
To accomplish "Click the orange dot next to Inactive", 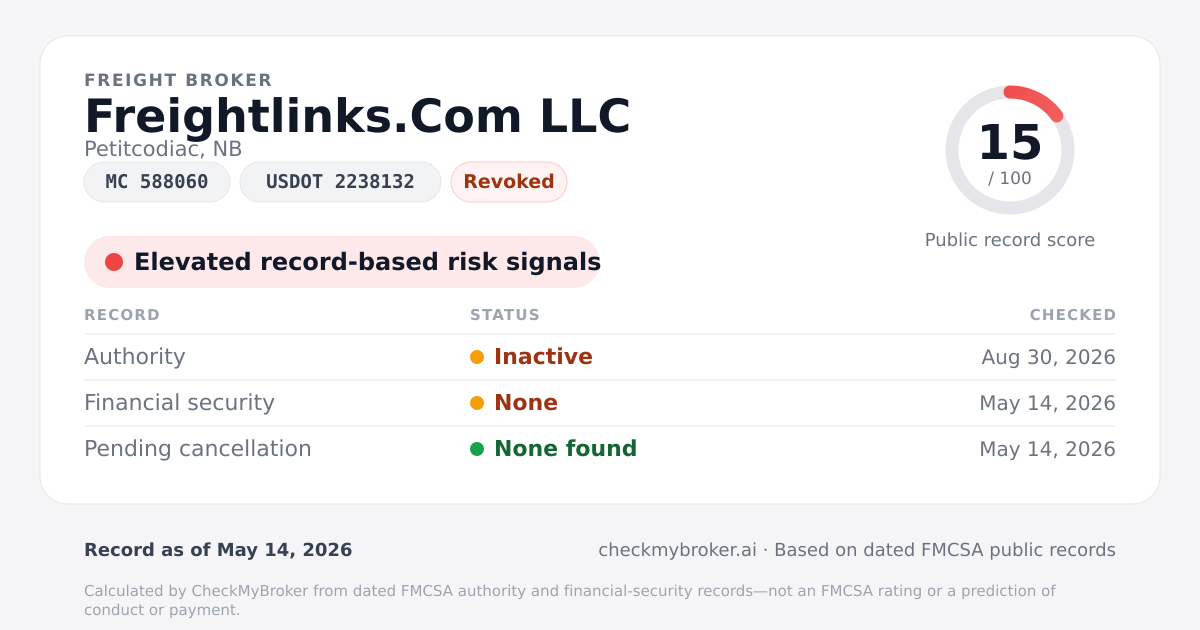I will click(x=477, y=357).
